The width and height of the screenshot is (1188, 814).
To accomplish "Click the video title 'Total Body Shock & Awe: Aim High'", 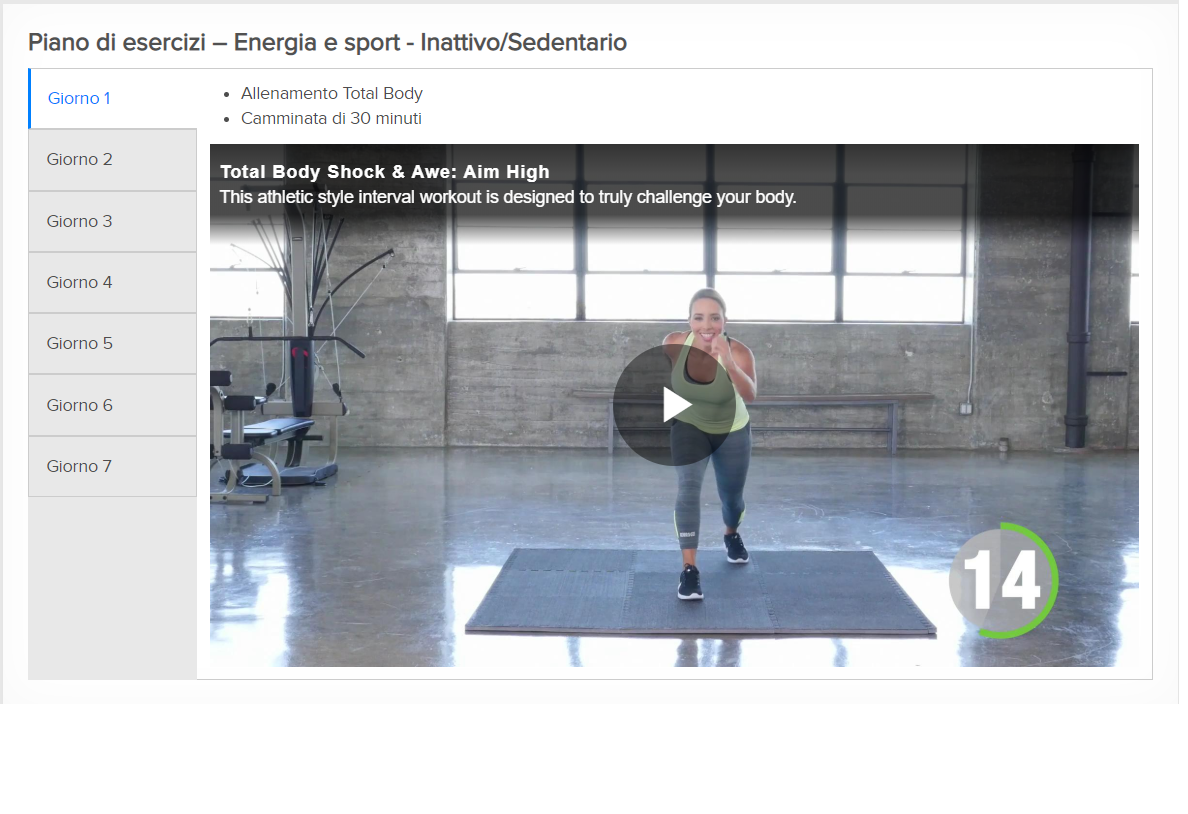I will point(384,172).
